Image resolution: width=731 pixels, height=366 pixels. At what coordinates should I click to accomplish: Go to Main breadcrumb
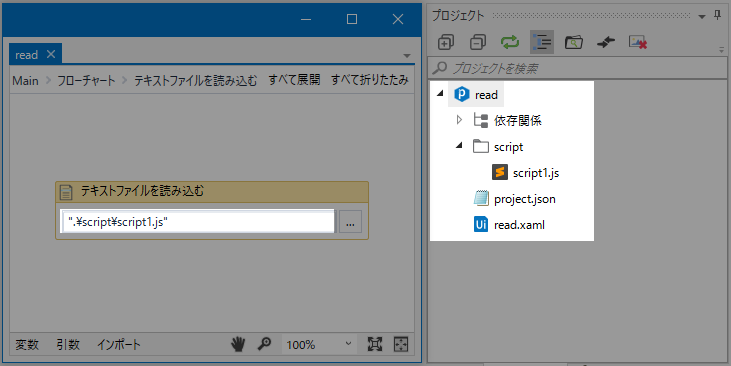(x=26, y=81)
